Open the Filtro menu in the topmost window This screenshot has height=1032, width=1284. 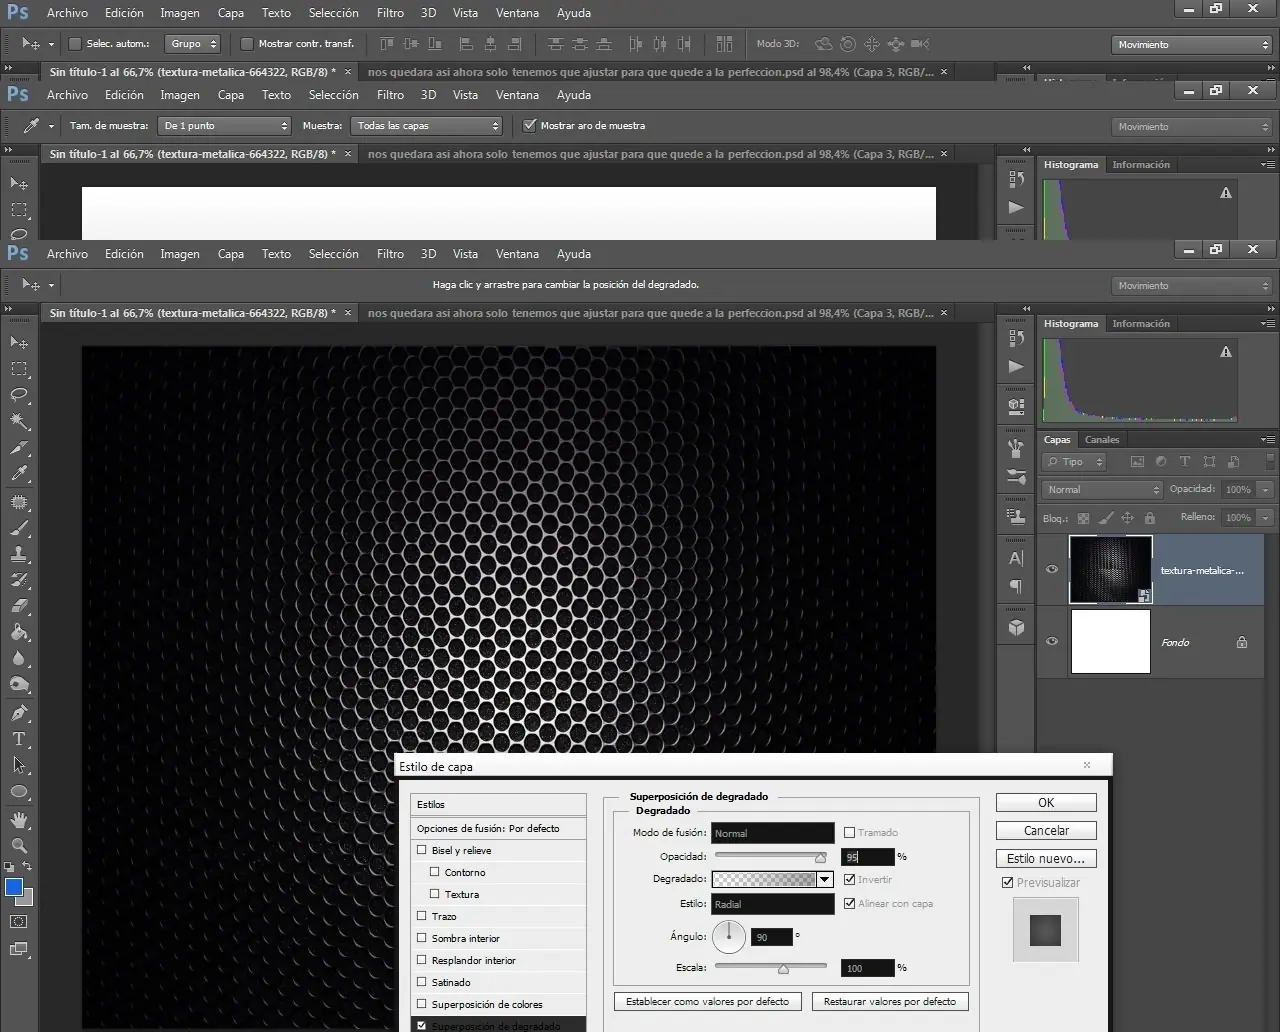390,13
